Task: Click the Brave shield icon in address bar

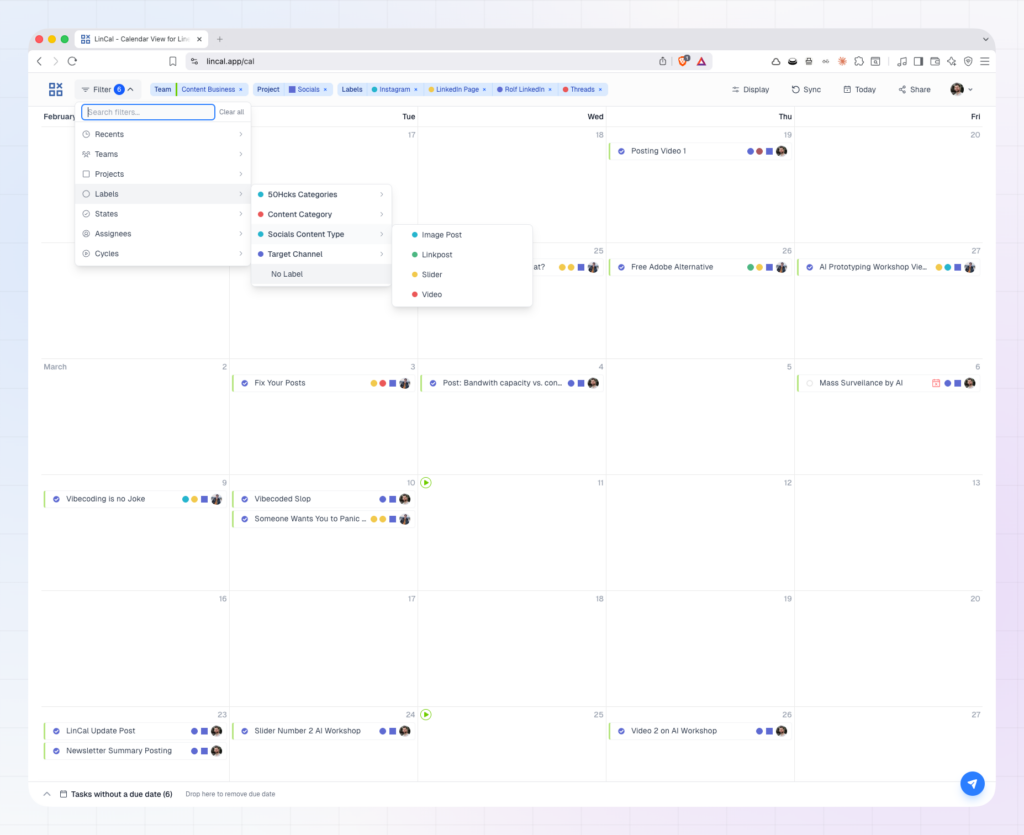Action: (x=685, y=61)
